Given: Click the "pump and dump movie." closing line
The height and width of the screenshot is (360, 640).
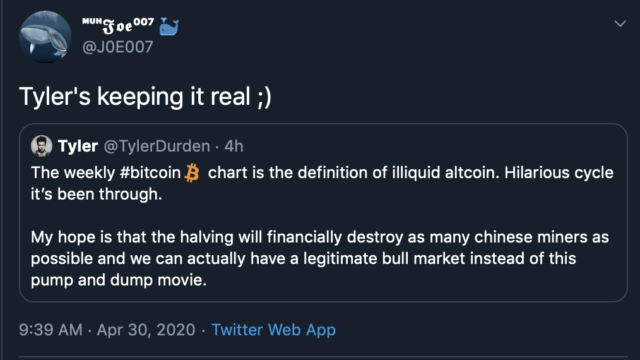Looking at the screenshot, I should pyautogui.click(x=119, y=280).
